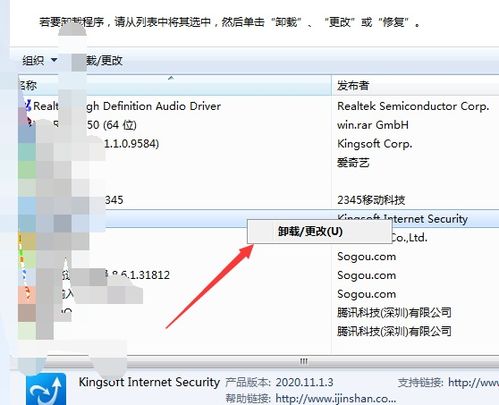Select the row published by 2345移动科技
This screenshot has height=405, width=499.
coord(259,200)
